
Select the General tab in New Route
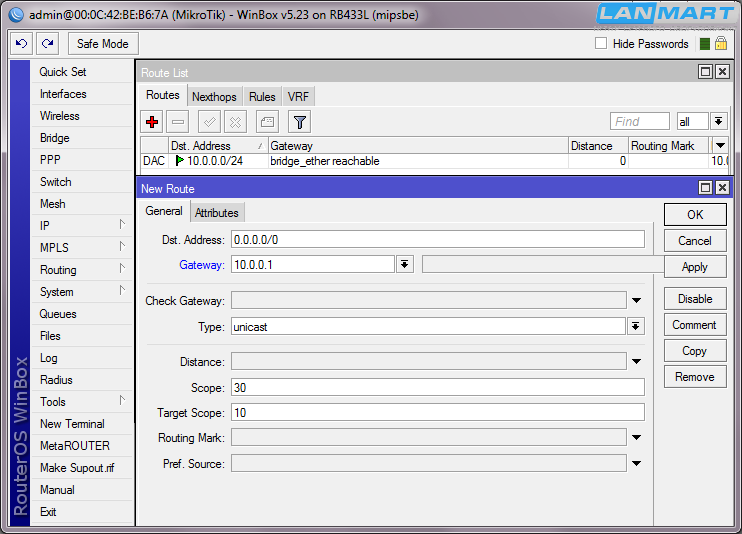point(164,211)
